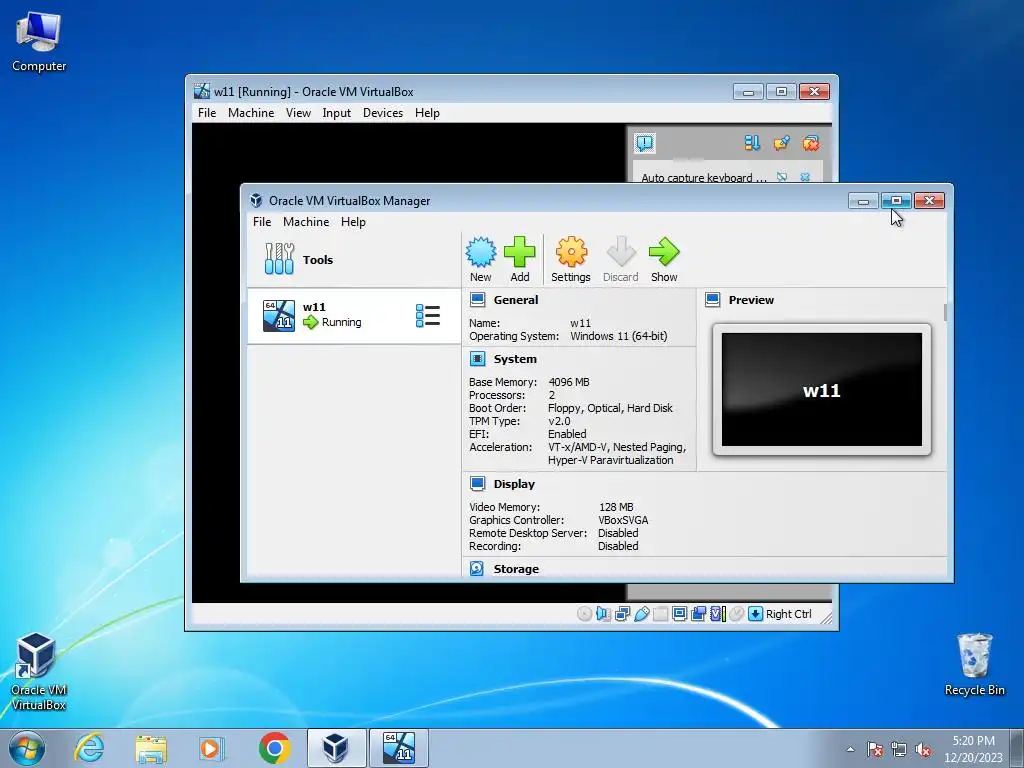
Task: Click the keep notifications pin icon
Action: click(x=781, y=143)
